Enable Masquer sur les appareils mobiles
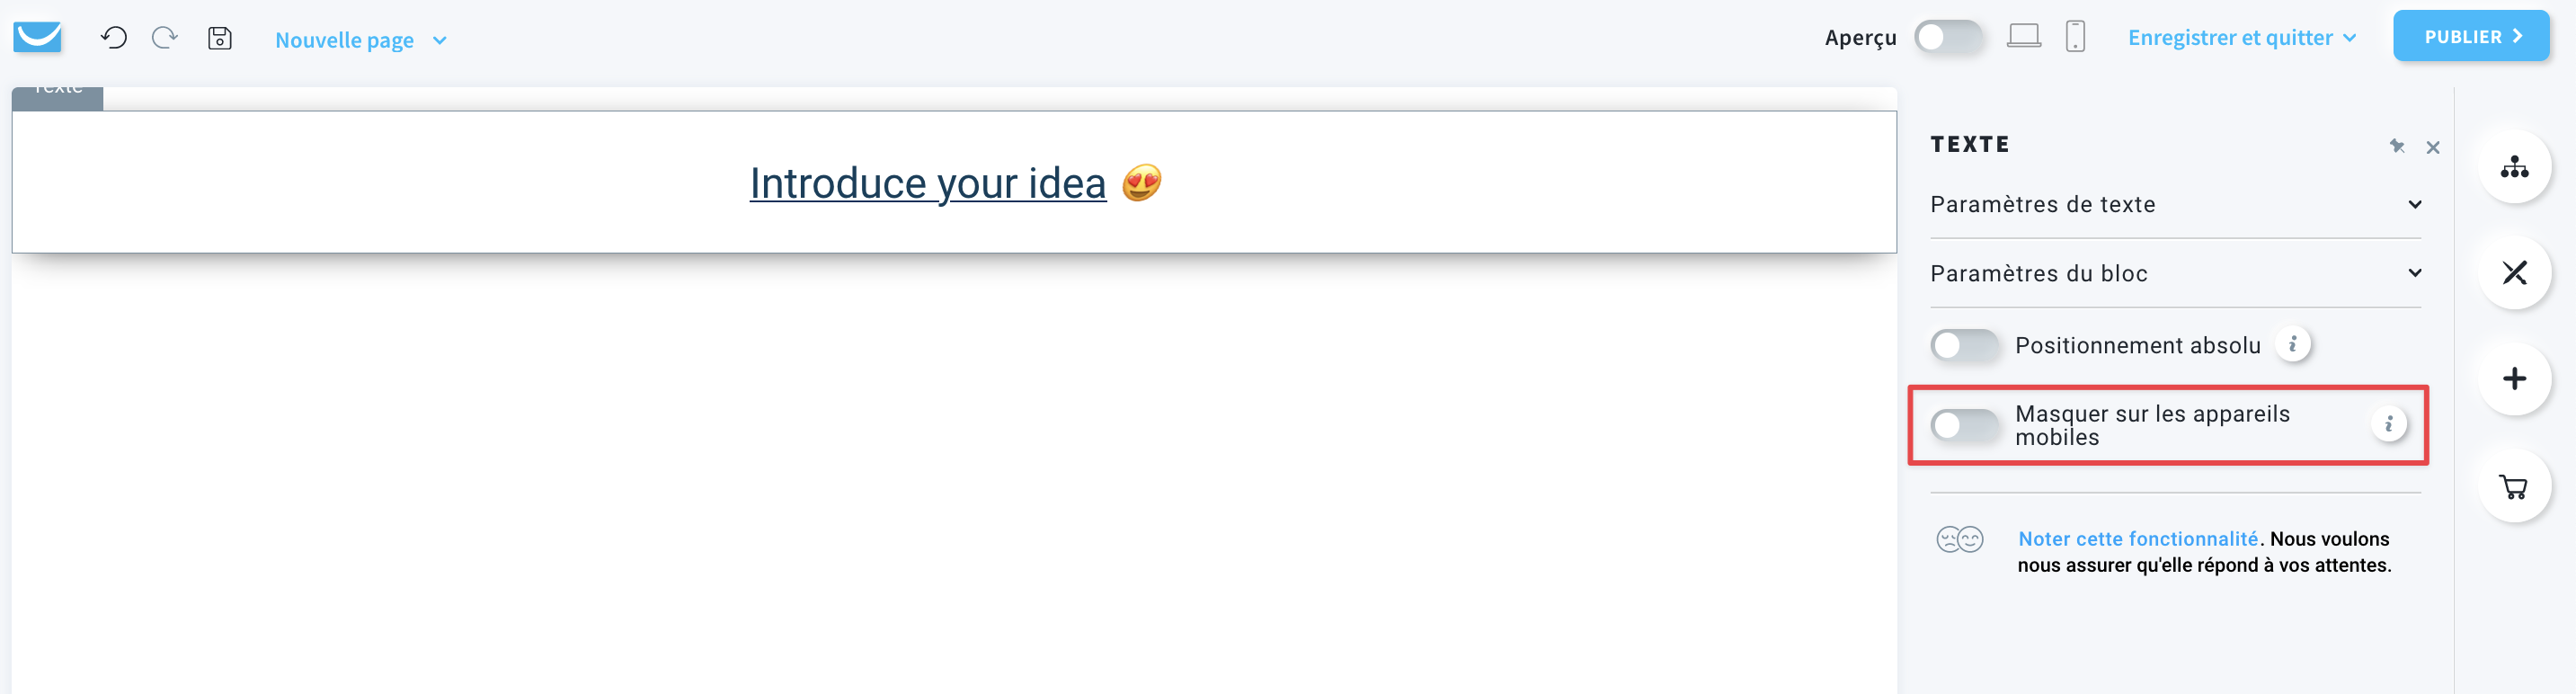The width and height of the screenshot is (2576, 694). 1964,426
